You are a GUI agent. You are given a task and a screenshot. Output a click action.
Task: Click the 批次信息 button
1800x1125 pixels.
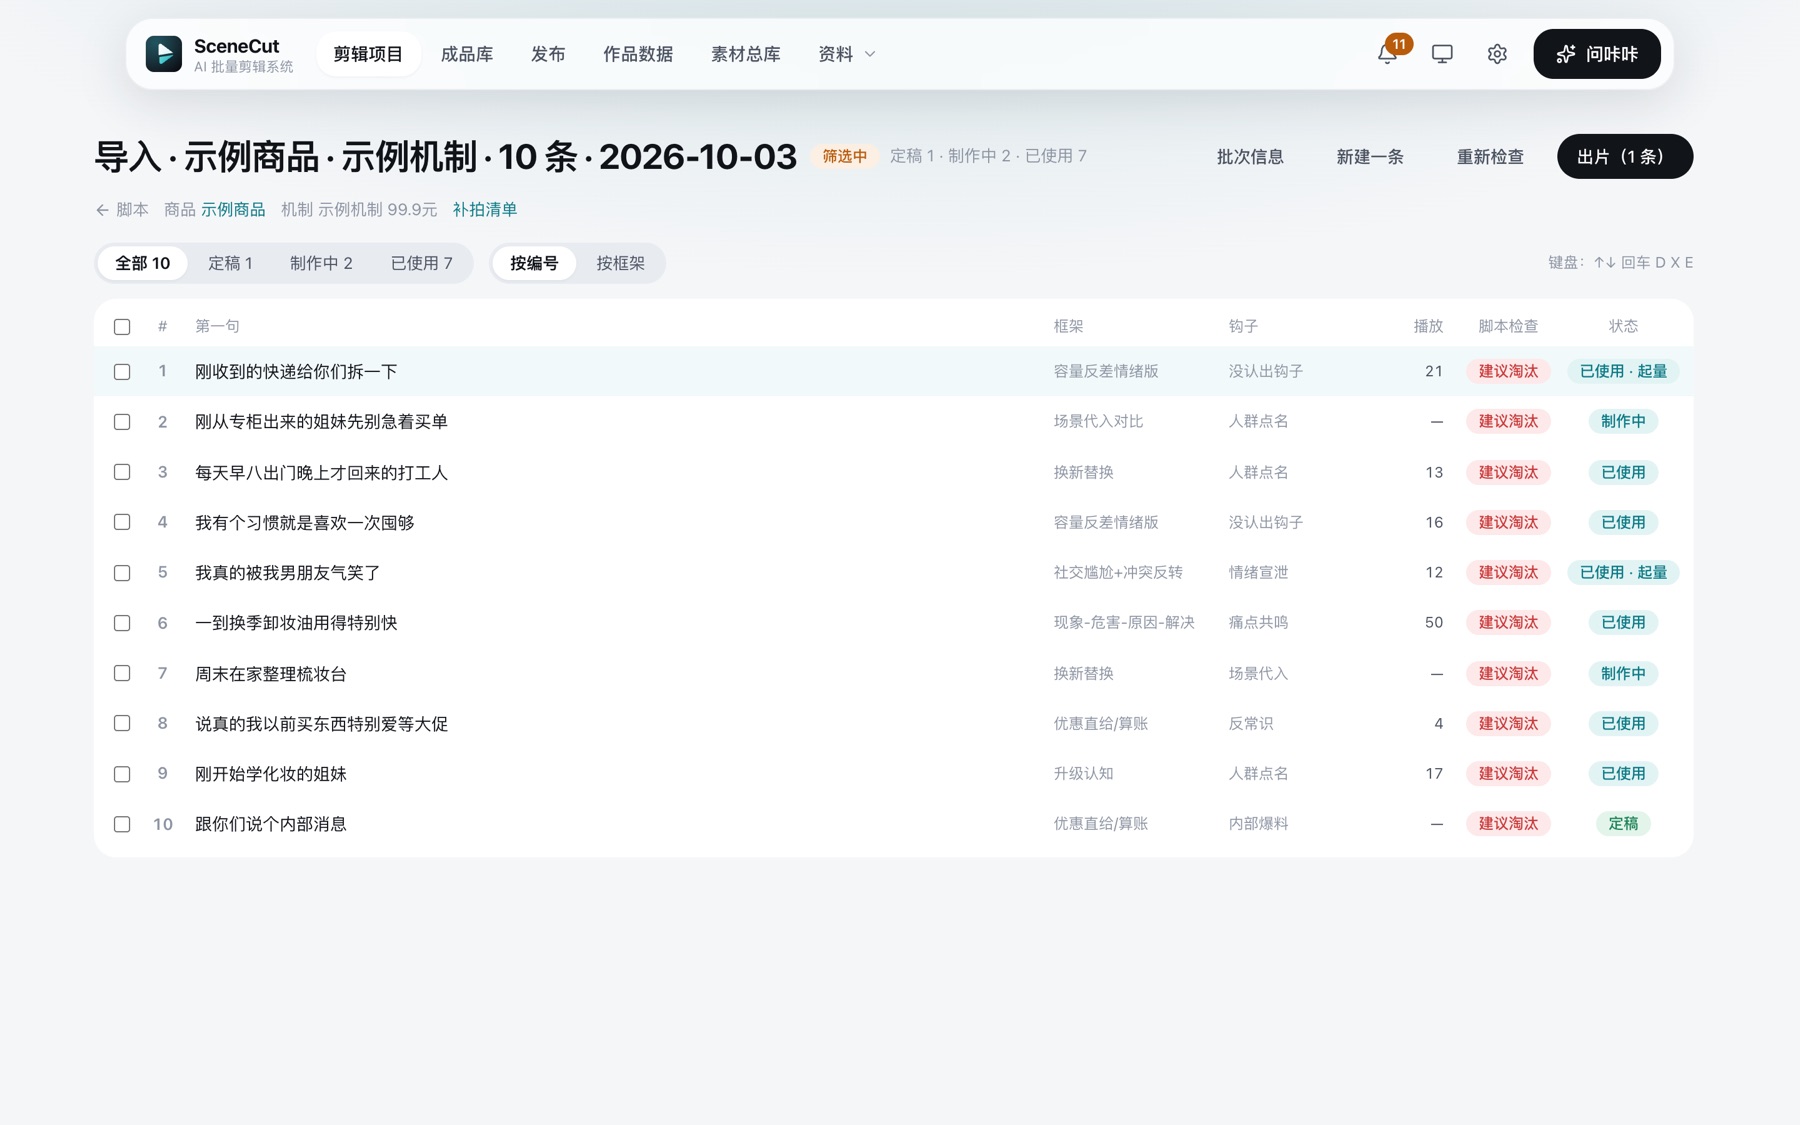click(1250, 157)
